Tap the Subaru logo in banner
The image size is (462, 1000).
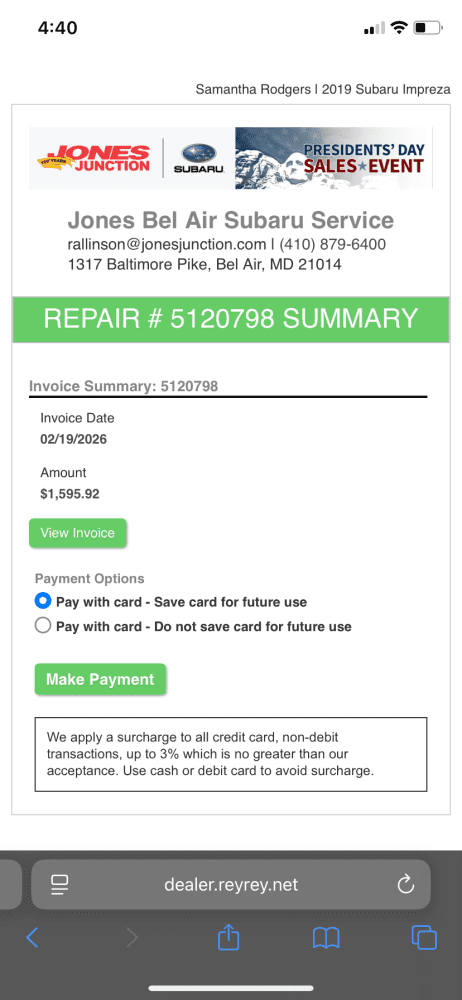(199, 158)
